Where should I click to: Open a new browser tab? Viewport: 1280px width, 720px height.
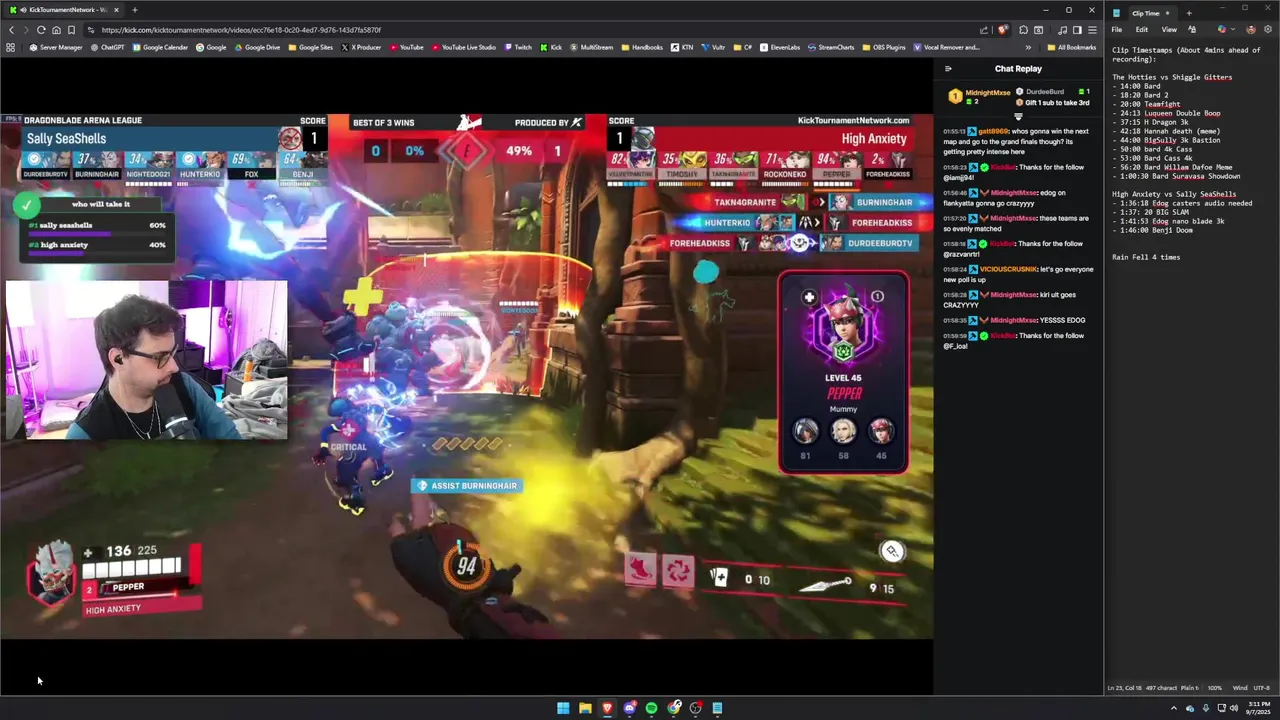[134, 10]
